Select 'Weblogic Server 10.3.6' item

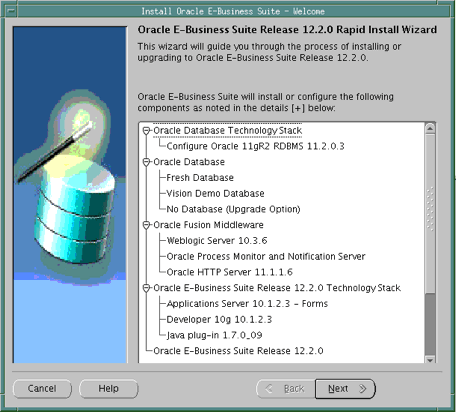tap(217, 241)
